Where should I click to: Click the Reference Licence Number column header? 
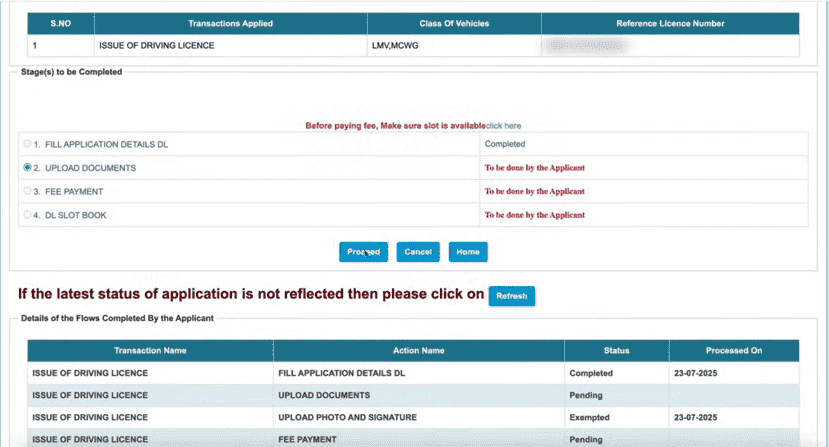[670, 23]
